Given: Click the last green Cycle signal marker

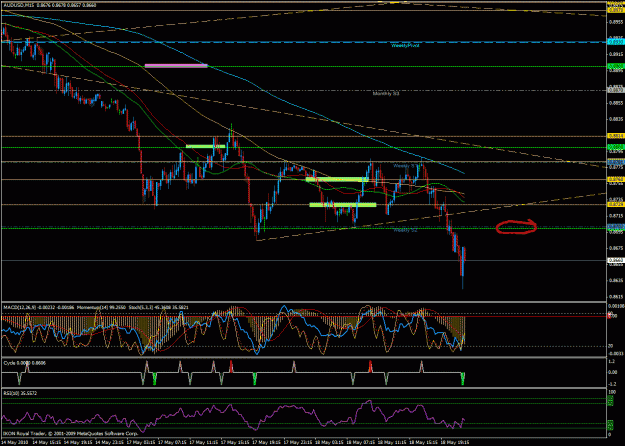Looking at the screenshot, I should (x=463, y=379).
